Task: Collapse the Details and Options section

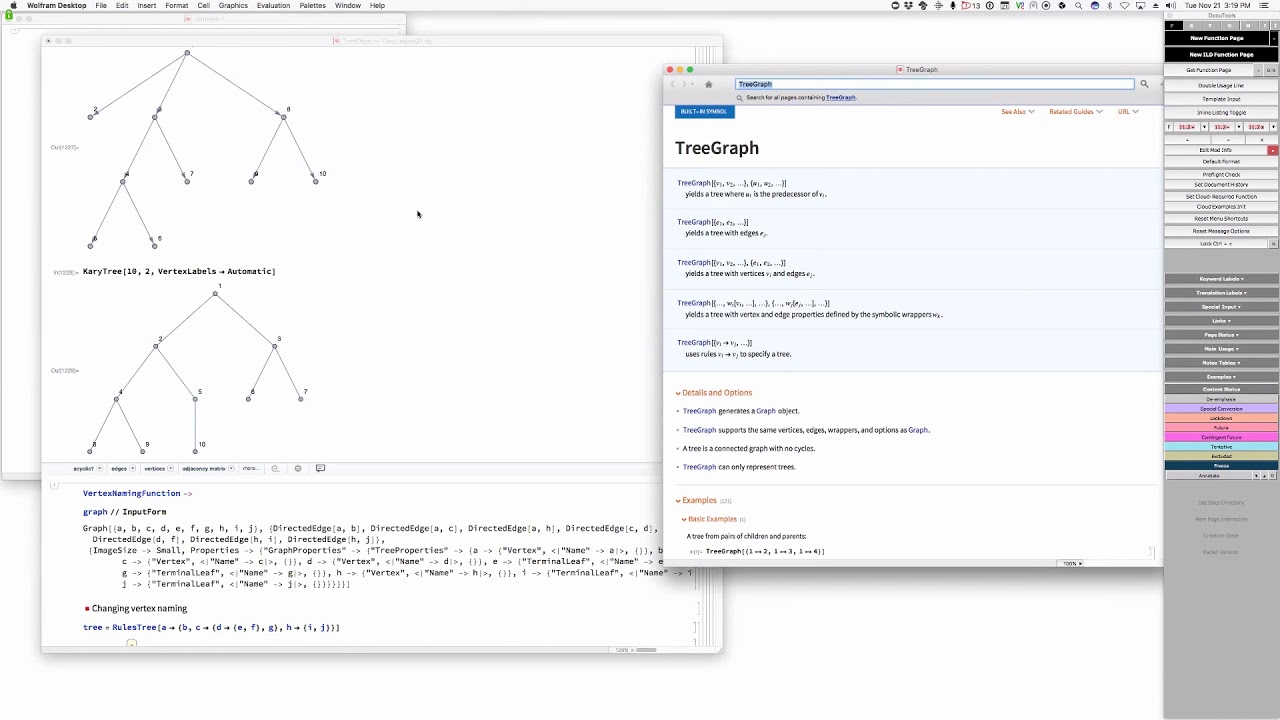Action: tap(678, 393)
